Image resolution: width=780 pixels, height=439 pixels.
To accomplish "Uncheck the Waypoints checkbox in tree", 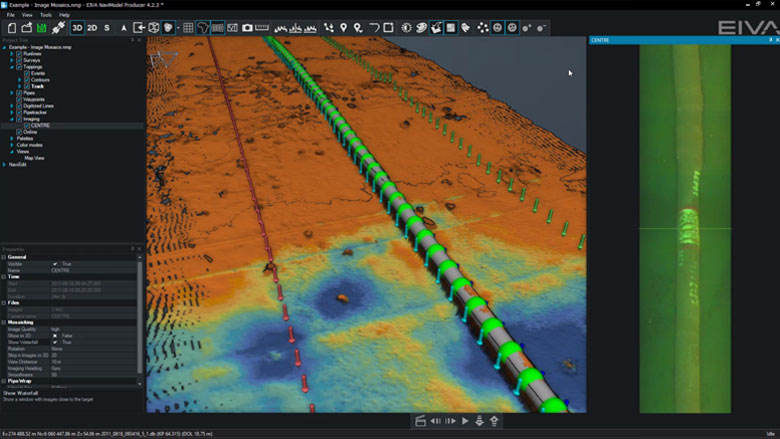I will click(x=19, y=99).
